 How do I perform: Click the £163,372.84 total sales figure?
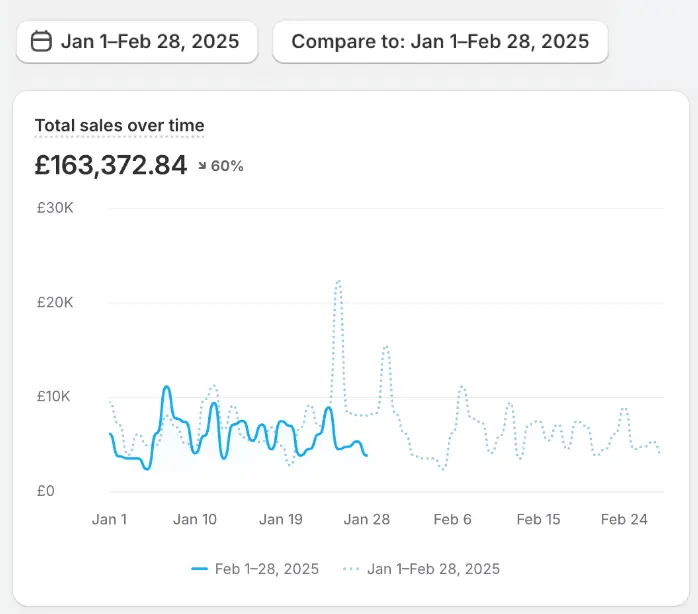click(x=111, y=165)
